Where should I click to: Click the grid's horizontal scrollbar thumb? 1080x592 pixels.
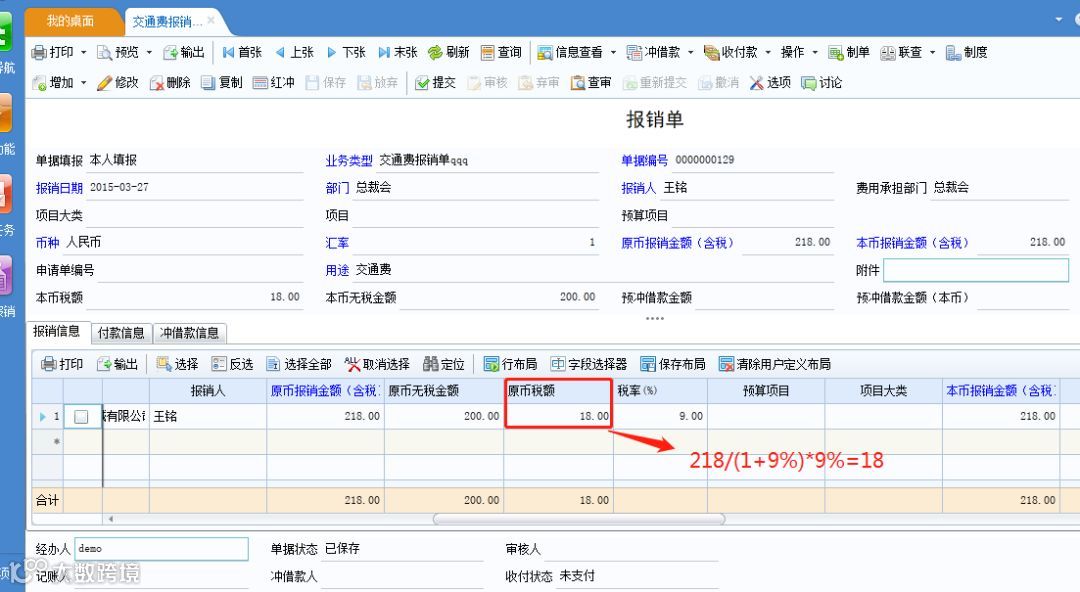point(579,519)
